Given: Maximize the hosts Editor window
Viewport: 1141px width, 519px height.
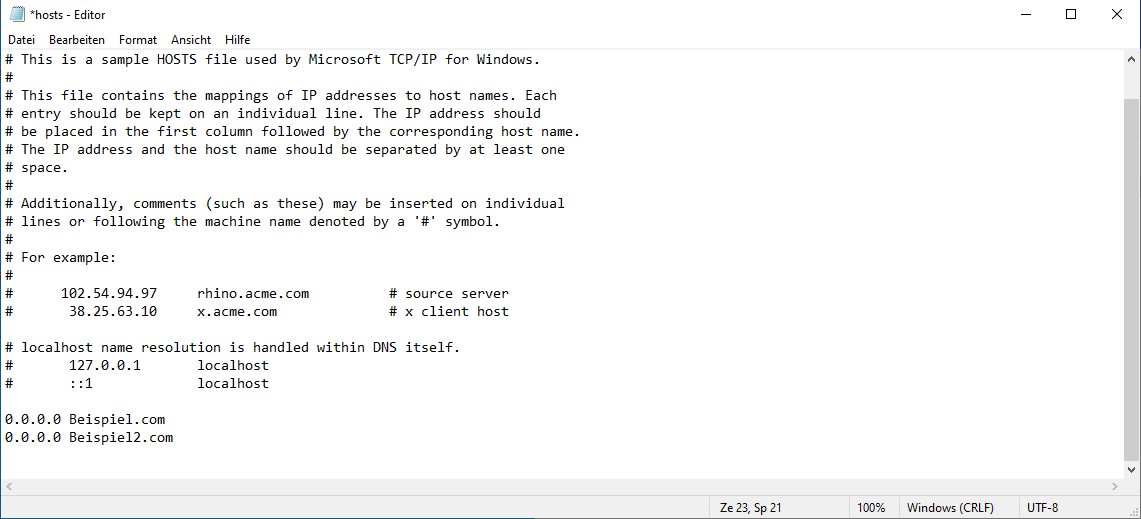Looking at the screenshot, I should pyautogui.click(x=1070, y=14).
